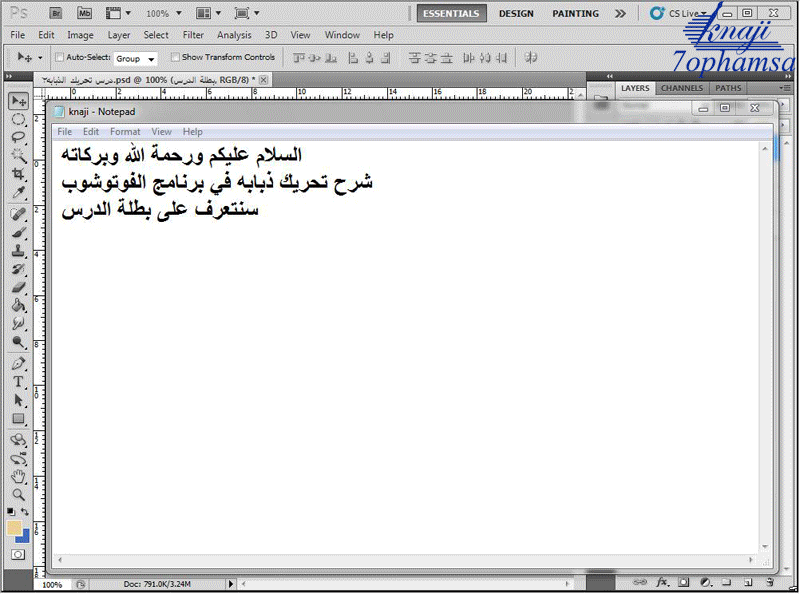This screenshot has width=800, height=594.
Task: Switch to the Design workspace
Action: pyautogui.click(x=516, y=14)
